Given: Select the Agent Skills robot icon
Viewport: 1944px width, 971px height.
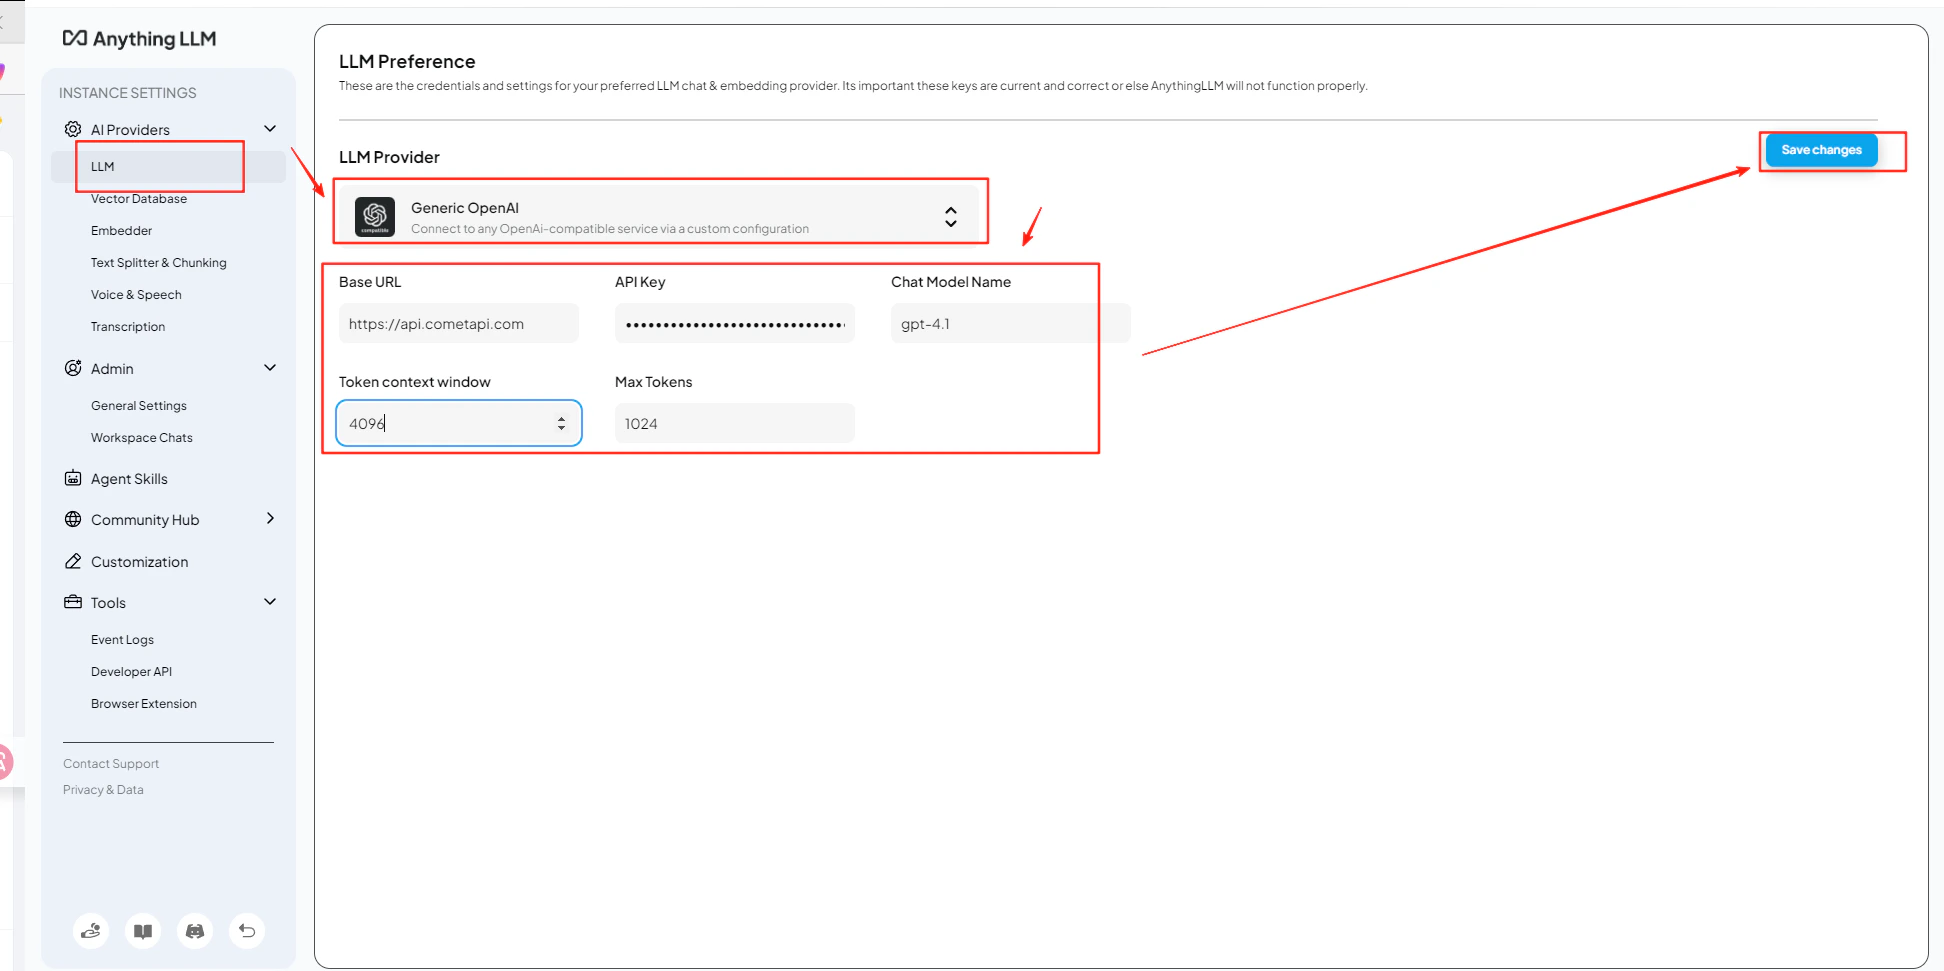Looking at the screenshot, I should coord(72,478).
